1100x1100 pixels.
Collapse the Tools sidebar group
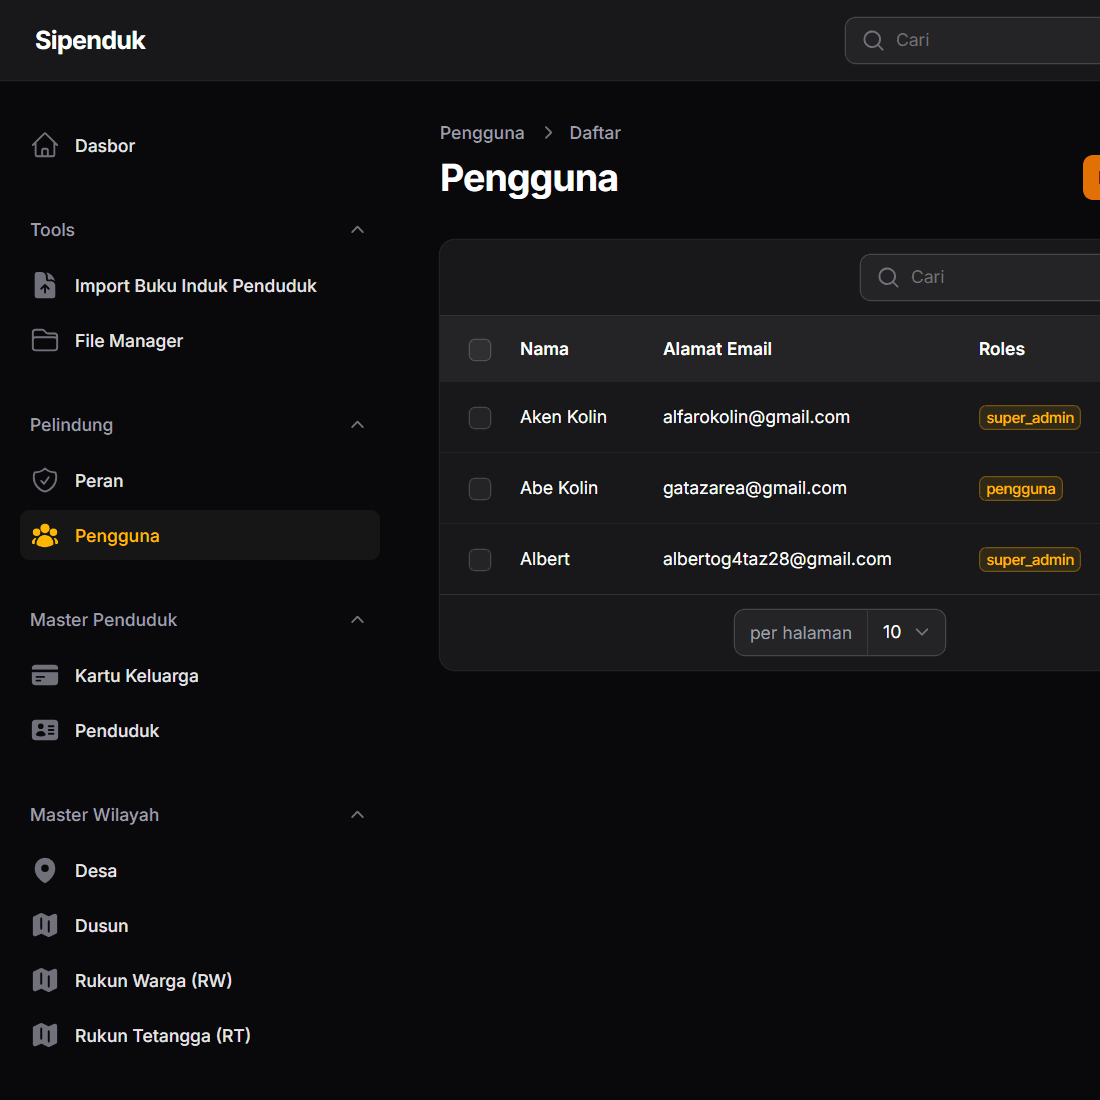click(357, 230)
